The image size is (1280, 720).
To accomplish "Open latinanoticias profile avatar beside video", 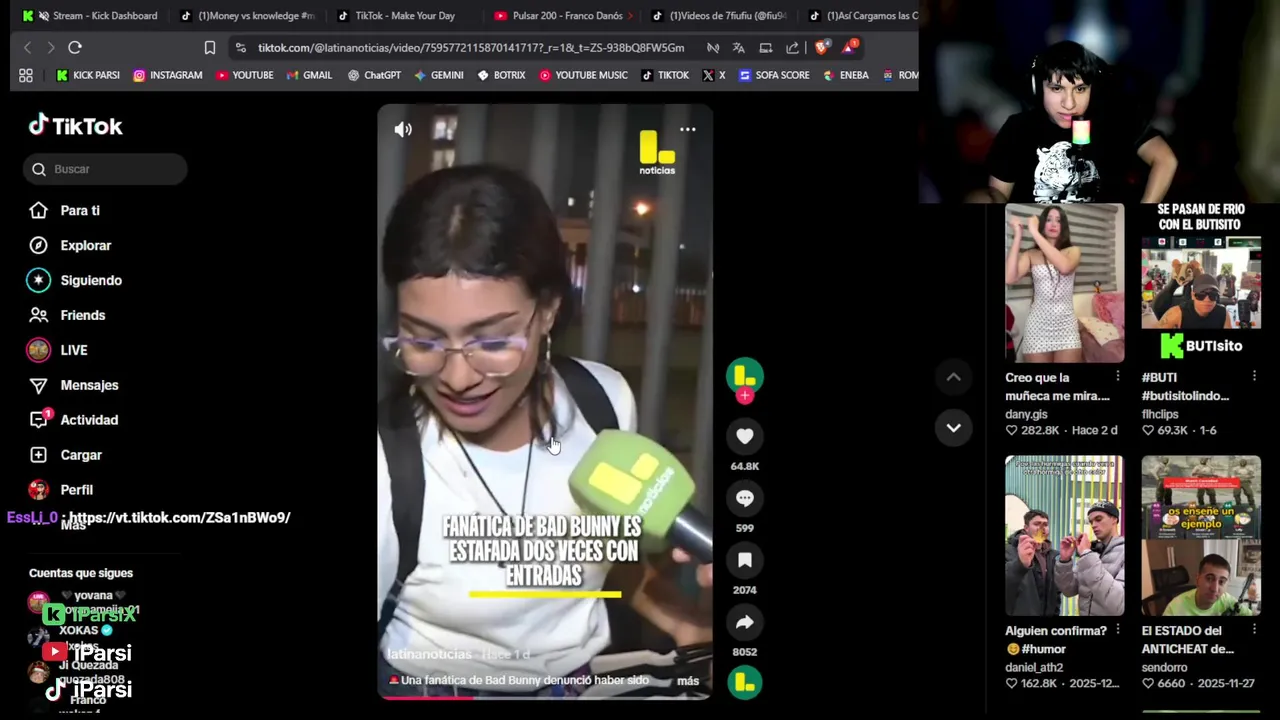I will tap(745, 376).
